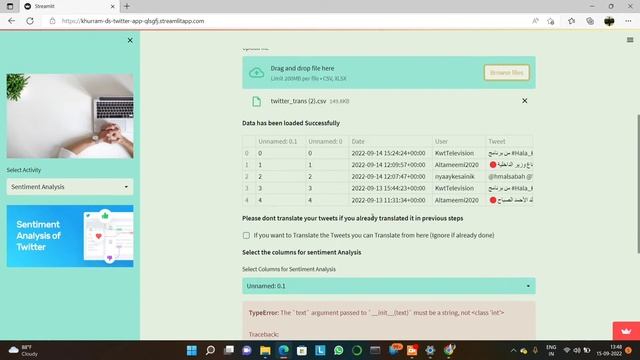Open Microsoft Store on the taskbar
The image size is (640, 360).
coord(302,350)
